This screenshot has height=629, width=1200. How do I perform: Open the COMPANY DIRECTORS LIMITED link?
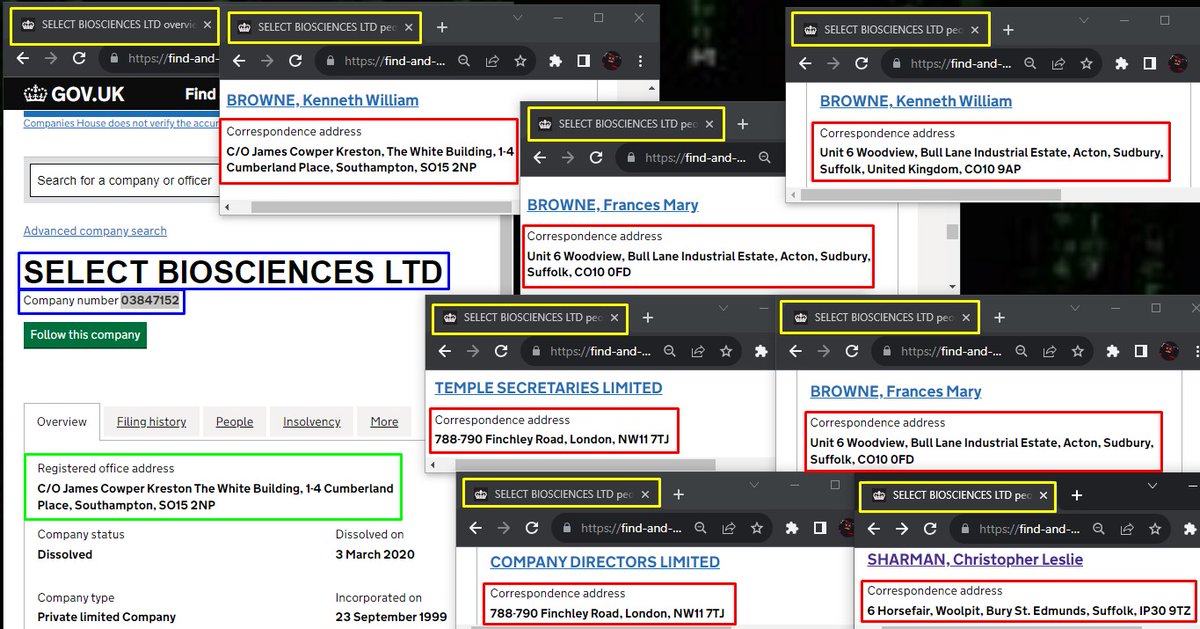[x=605, y=562]
